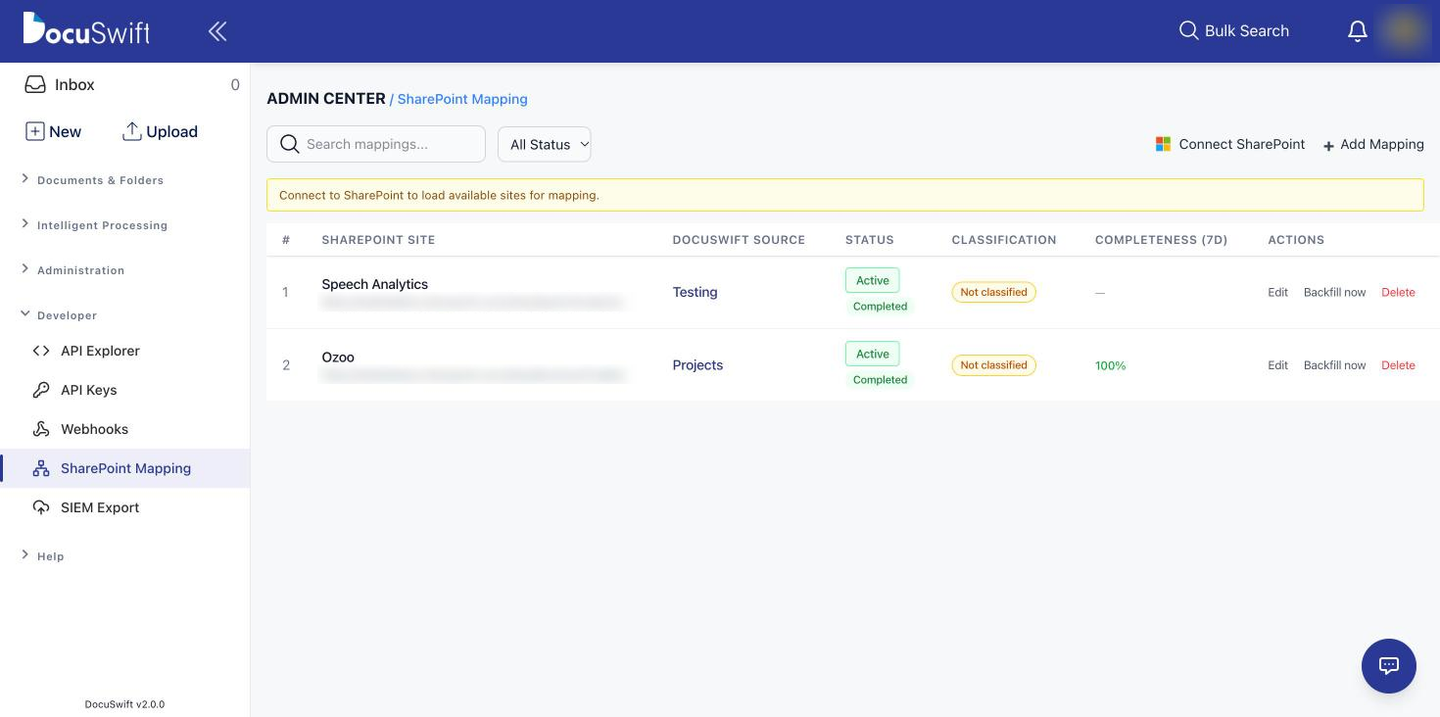Collapse the sidebar with double-chevron icon

[x=217, y=31]
